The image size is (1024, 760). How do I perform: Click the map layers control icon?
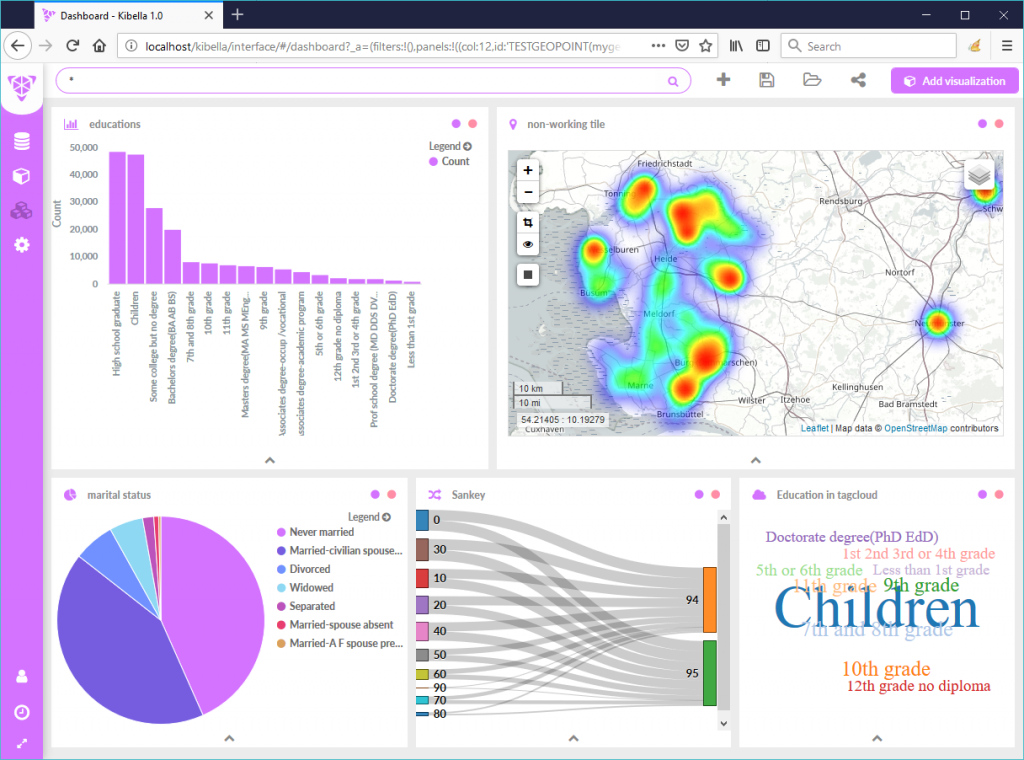pyautogui.click(x=981, y=175)
